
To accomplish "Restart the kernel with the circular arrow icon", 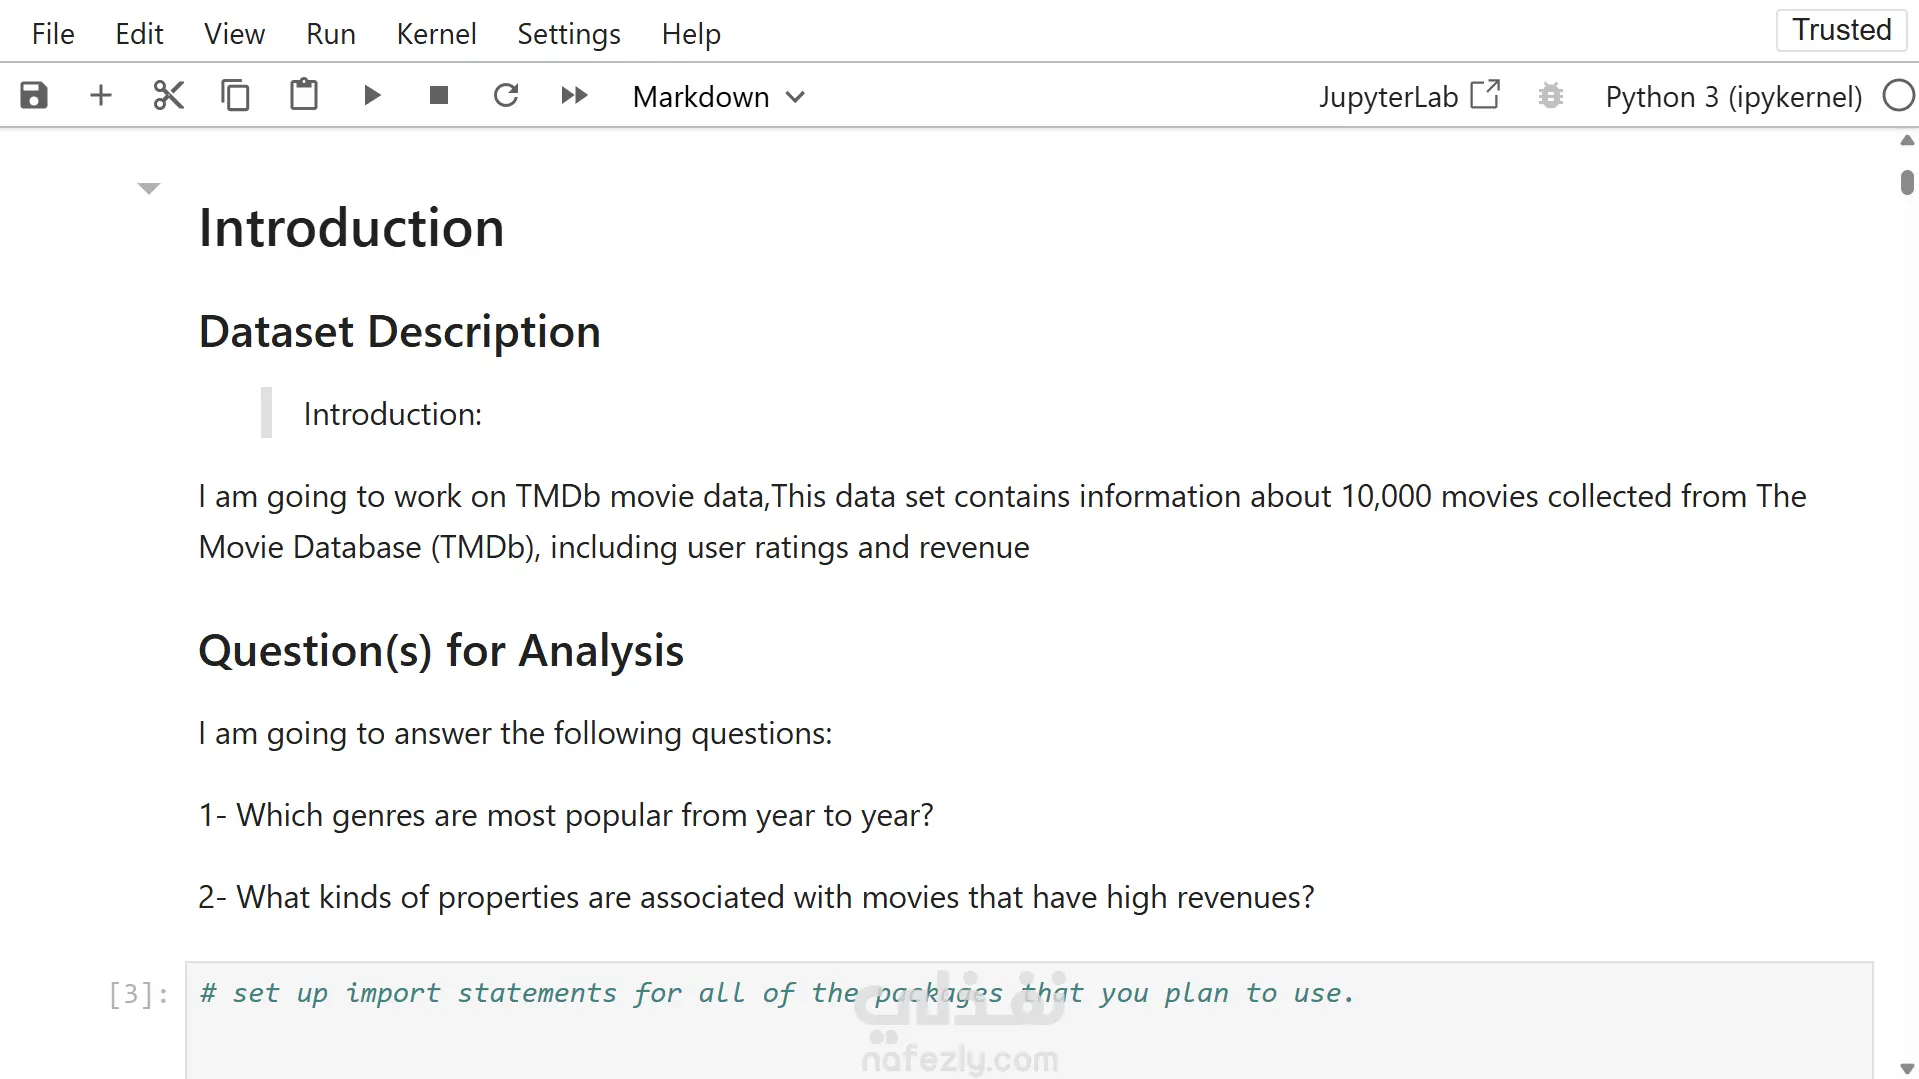I will (506, 96).
